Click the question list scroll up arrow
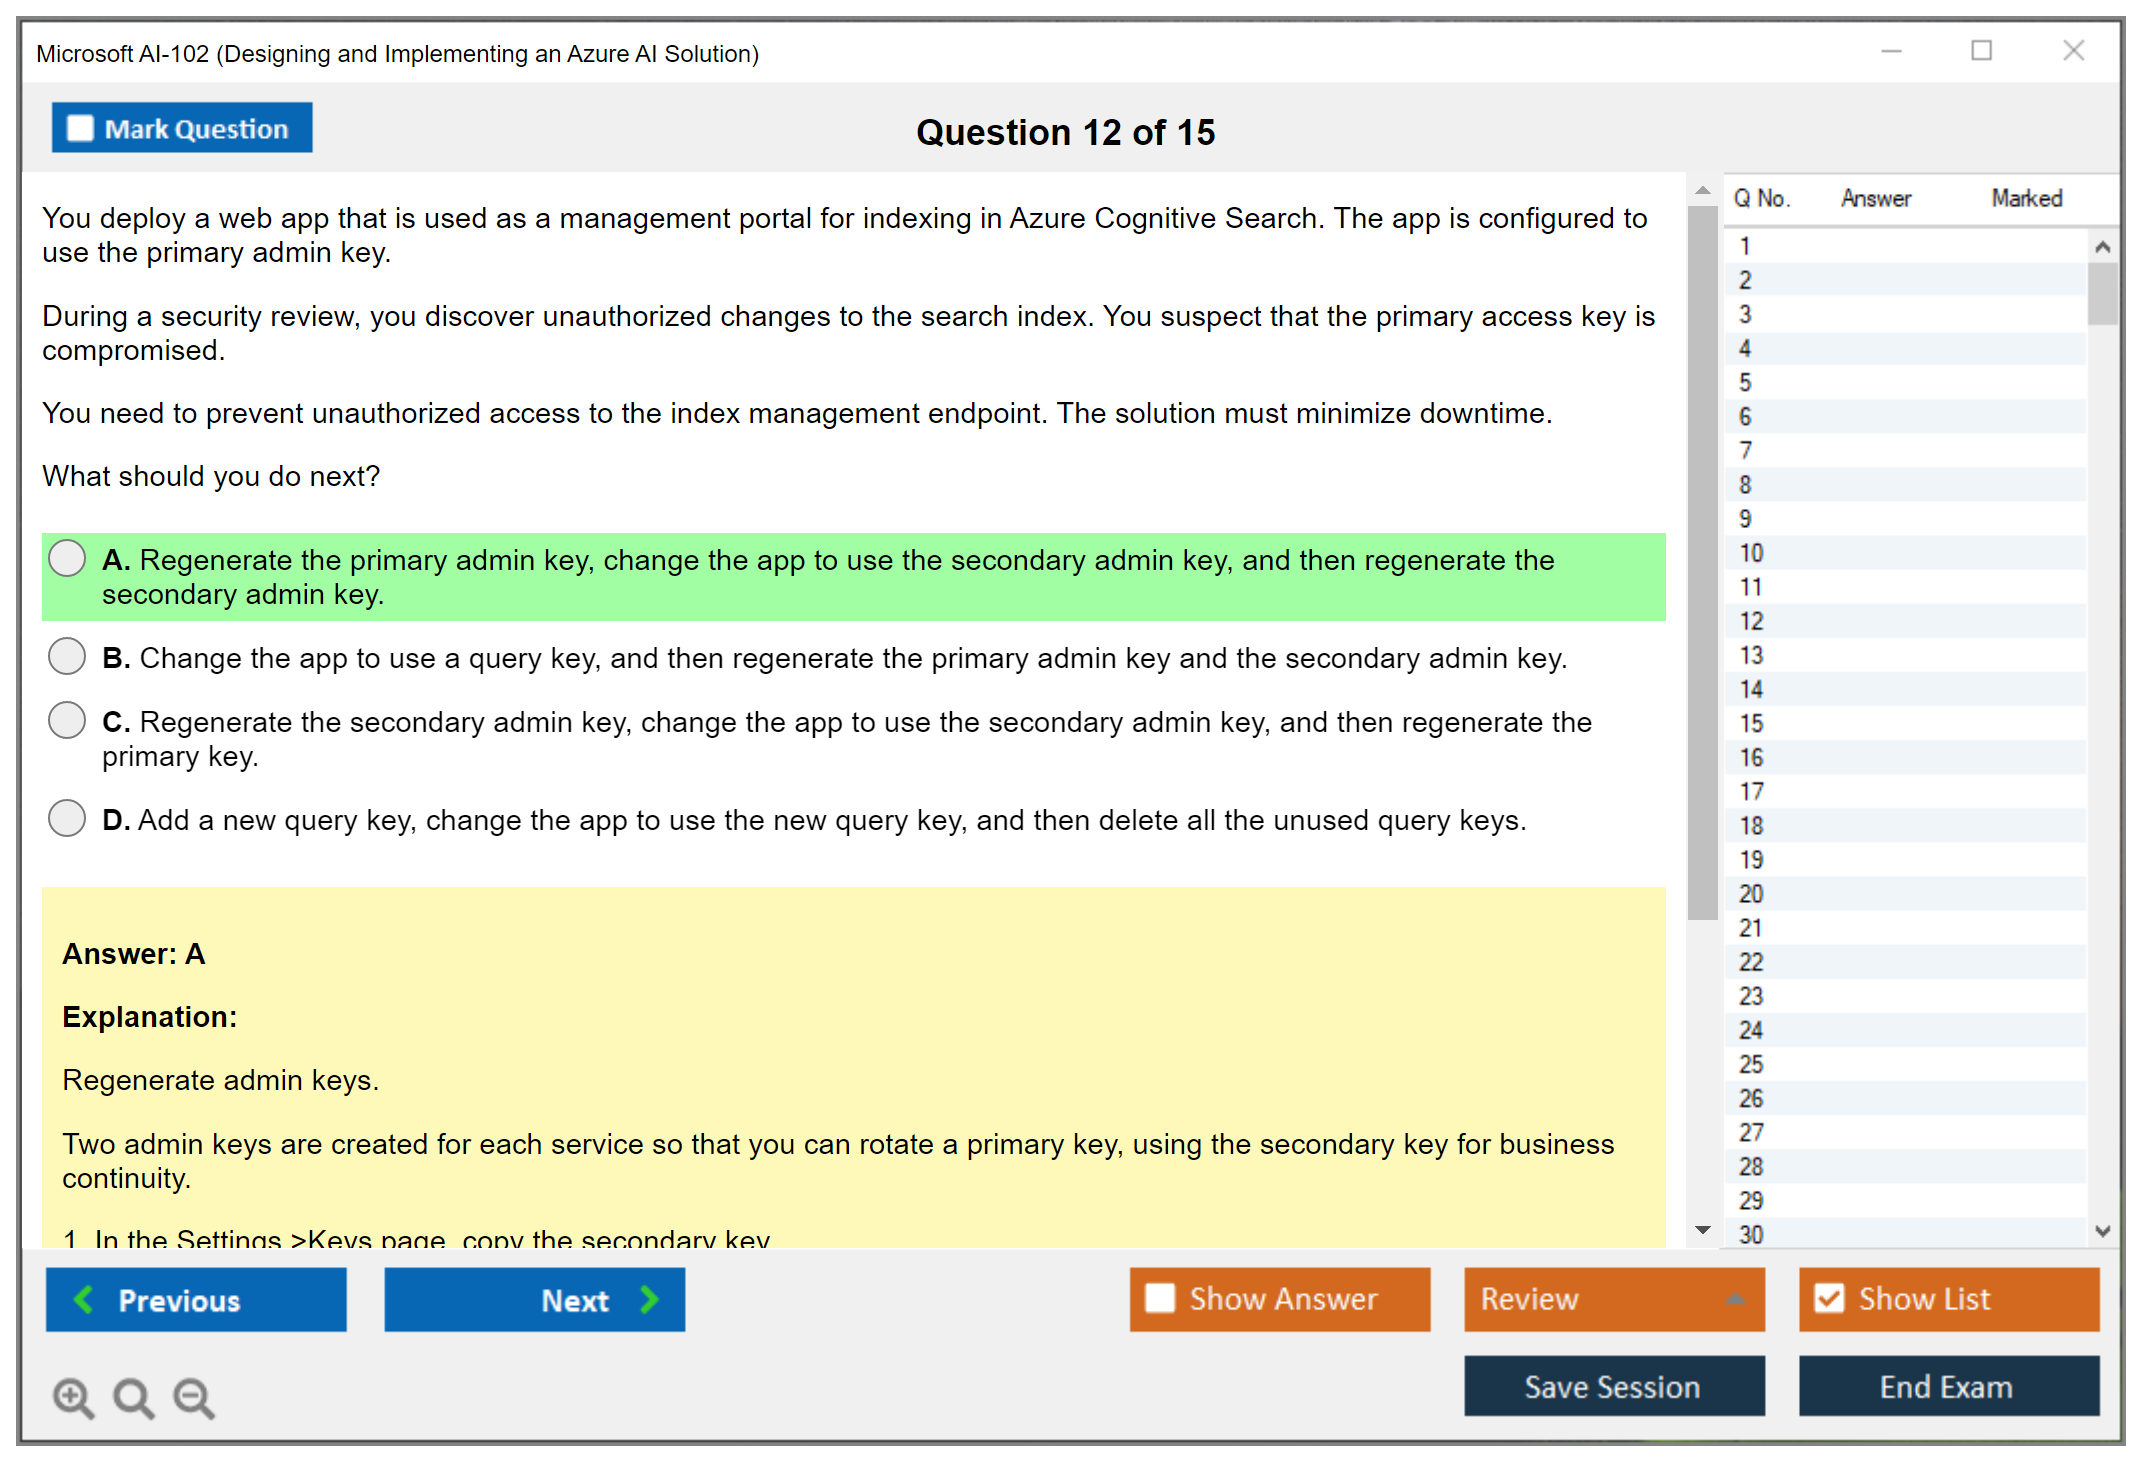This screenshot has width=2150, height=1470. tap(2102, 247)
